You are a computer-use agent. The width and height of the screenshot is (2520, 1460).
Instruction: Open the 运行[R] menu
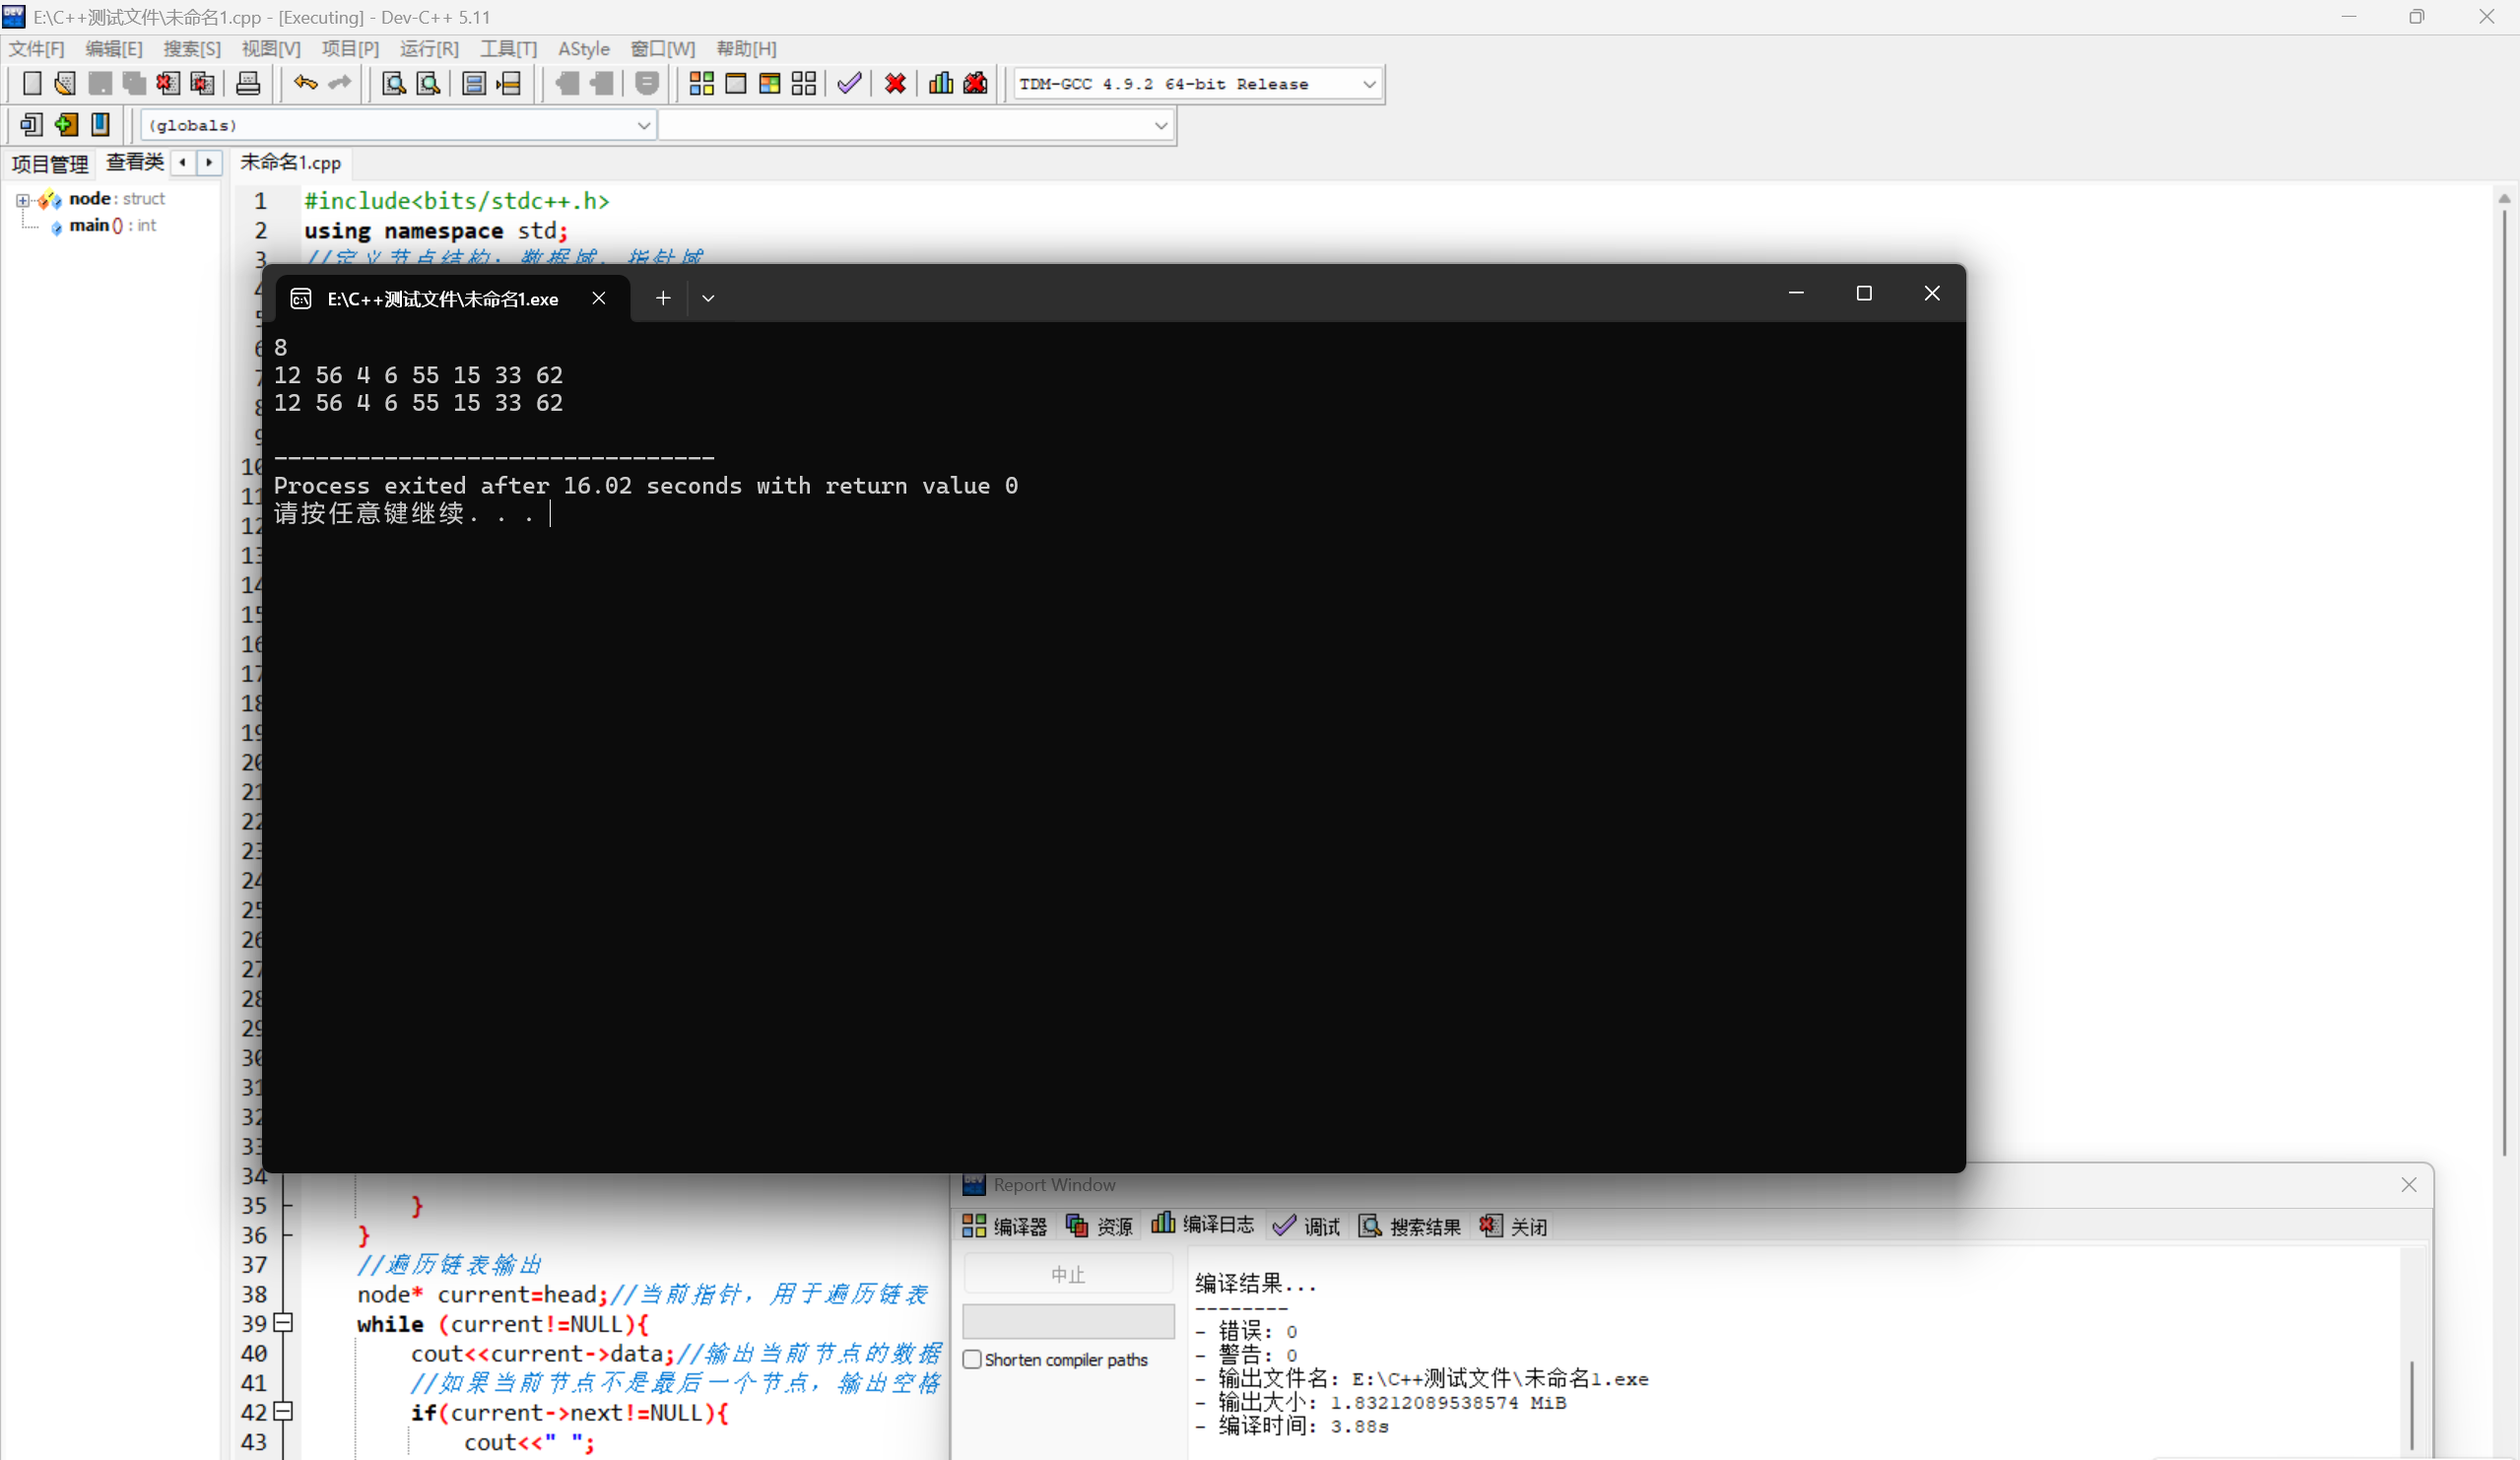428,49
